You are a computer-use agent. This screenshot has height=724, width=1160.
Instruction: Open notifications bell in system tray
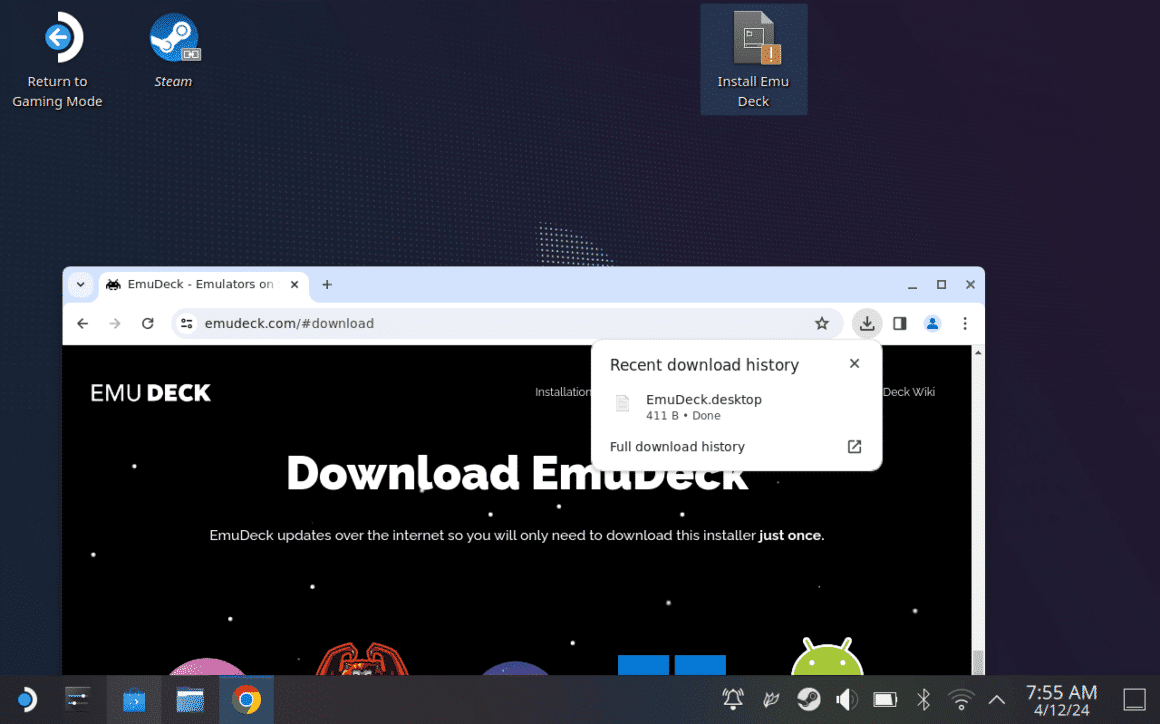[x=733, y=699]
